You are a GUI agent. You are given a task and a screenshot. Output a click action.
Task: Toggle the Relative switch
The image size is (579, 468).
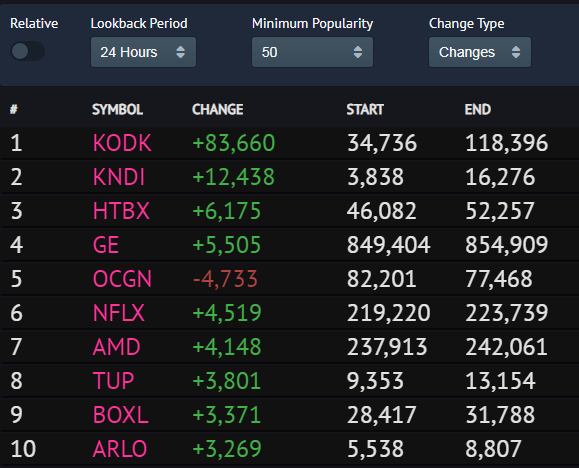pyautogui.click(x=28, y=51)
